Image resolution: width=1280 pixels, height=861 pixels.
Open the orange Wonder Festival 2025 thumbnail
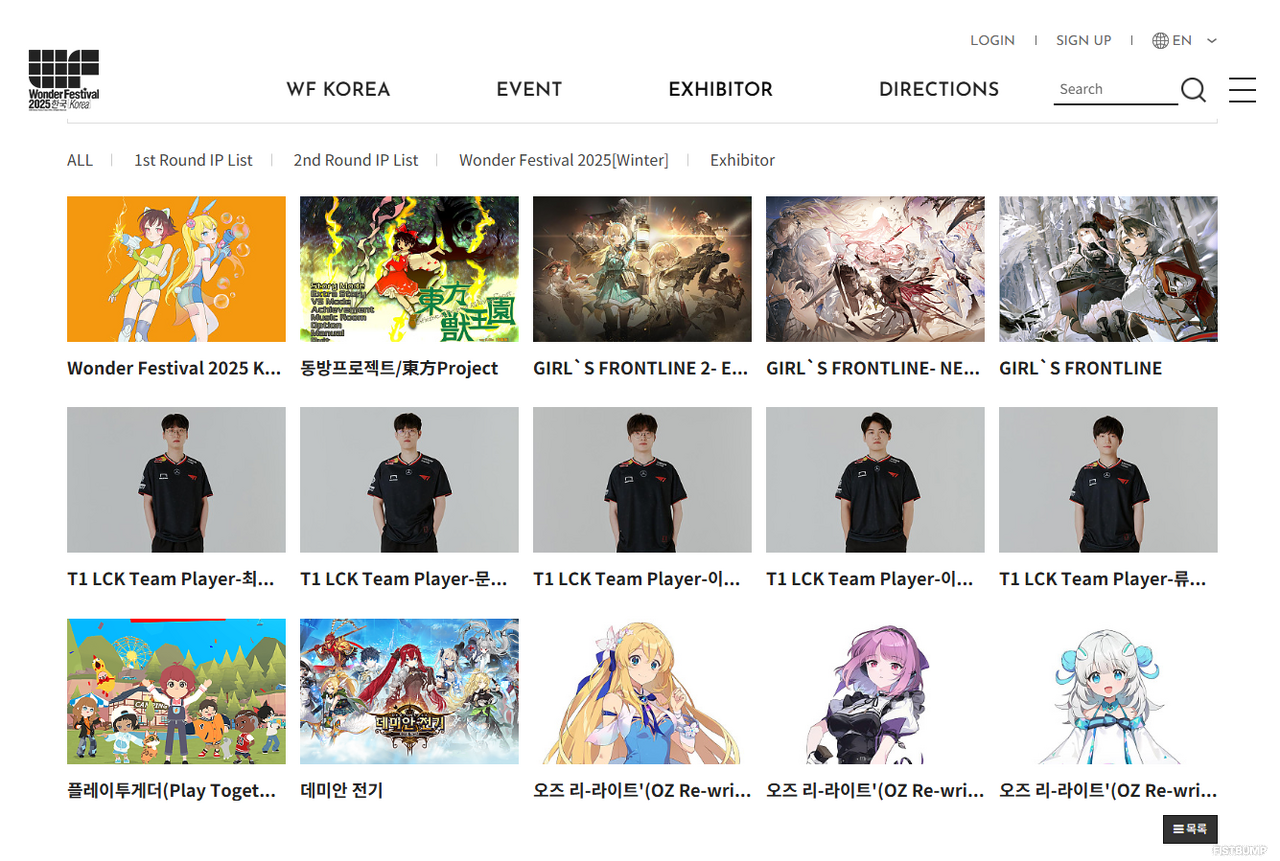pos(176,269)
